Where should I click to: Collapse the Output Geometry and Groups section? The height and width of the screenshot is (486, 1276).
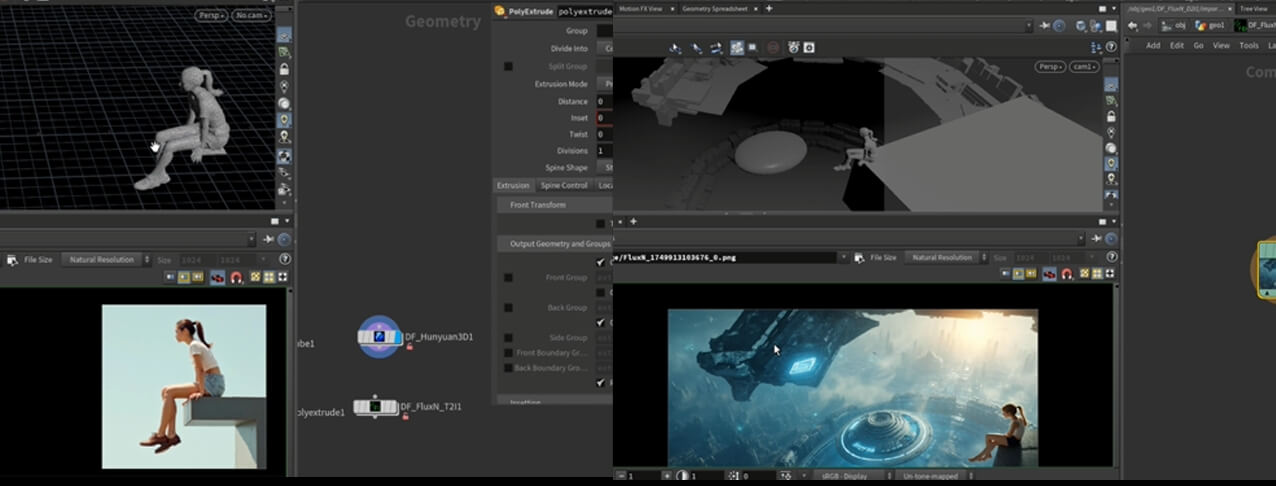pyautogui.click(x=555, y=244)
